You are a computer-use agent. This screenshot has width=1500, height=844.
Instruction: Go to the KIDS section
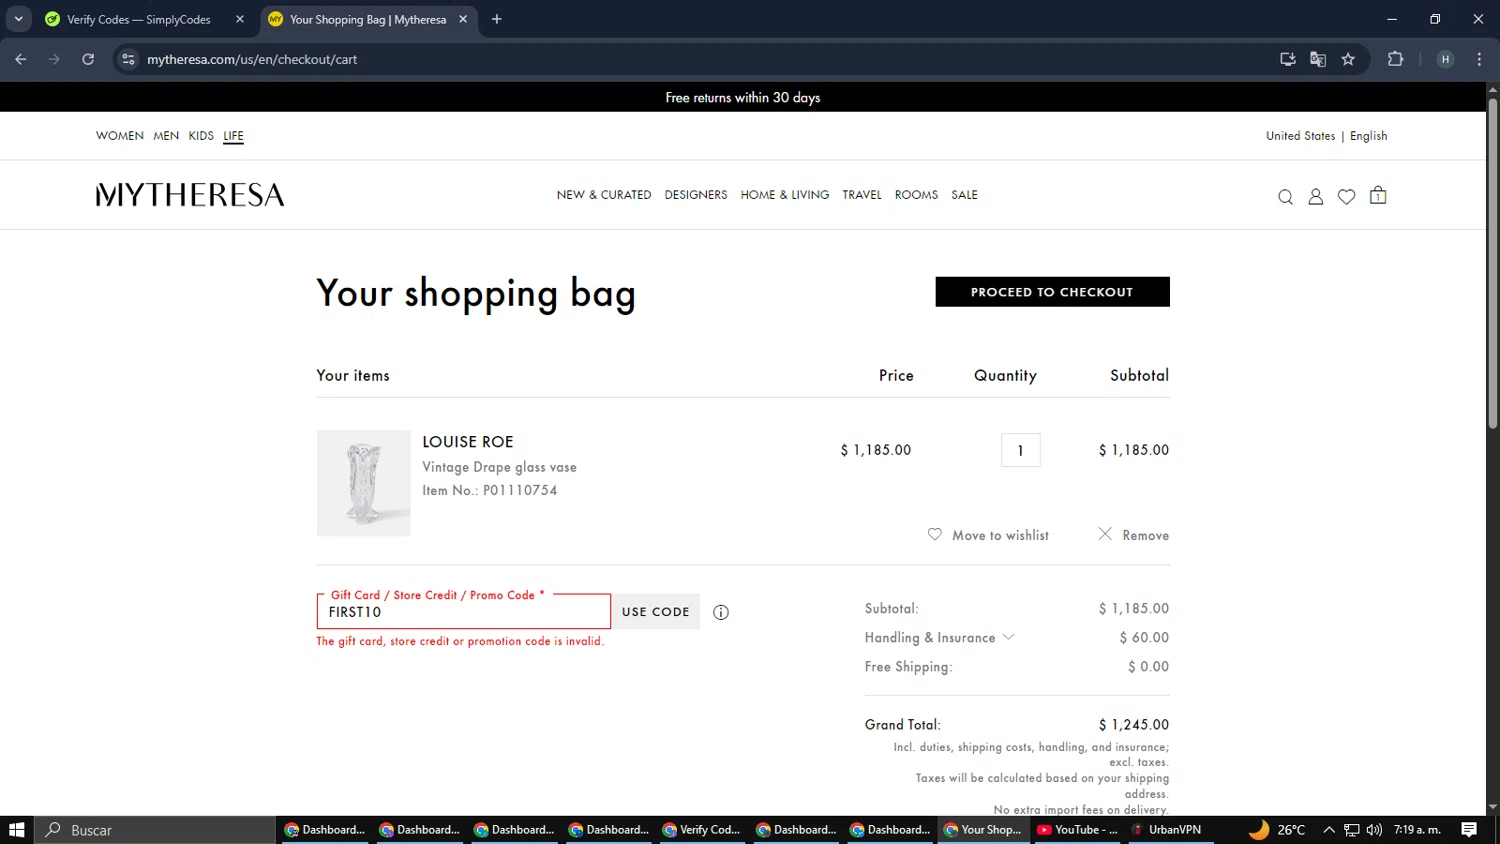coord(201,136)
